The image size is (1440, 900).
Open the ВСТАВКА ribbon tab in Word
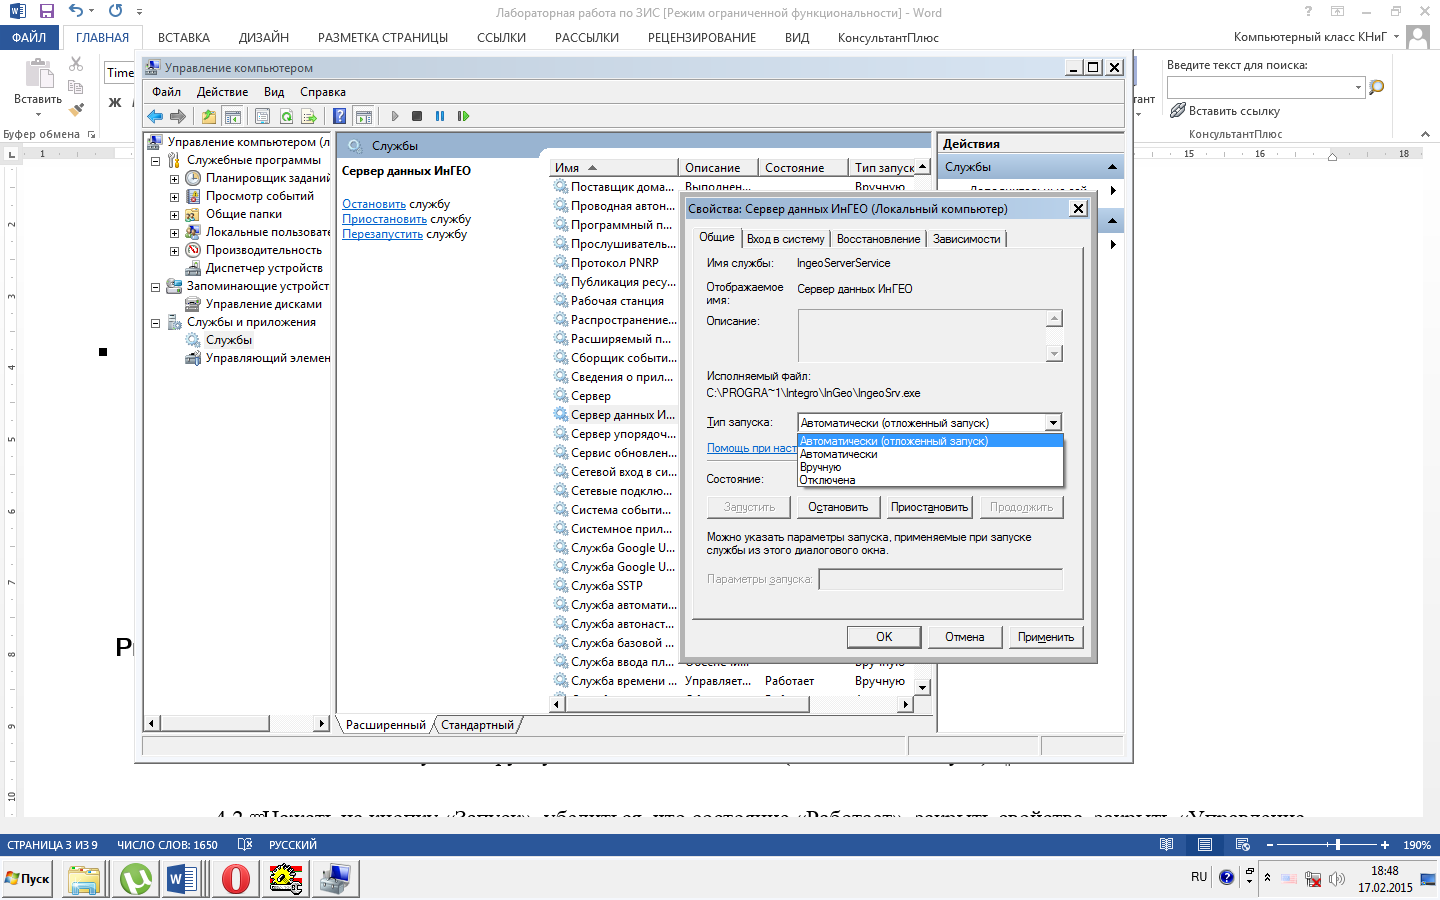[x=184, y=38]
